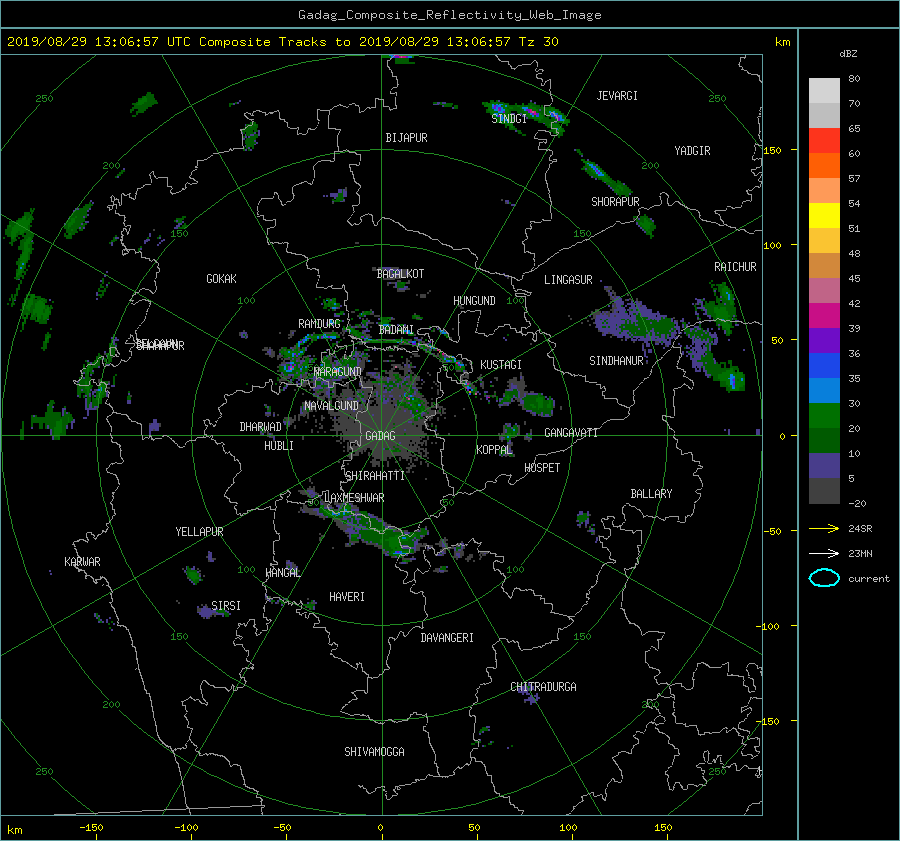Click the DHARWAD city label

[x=261, y=427]
